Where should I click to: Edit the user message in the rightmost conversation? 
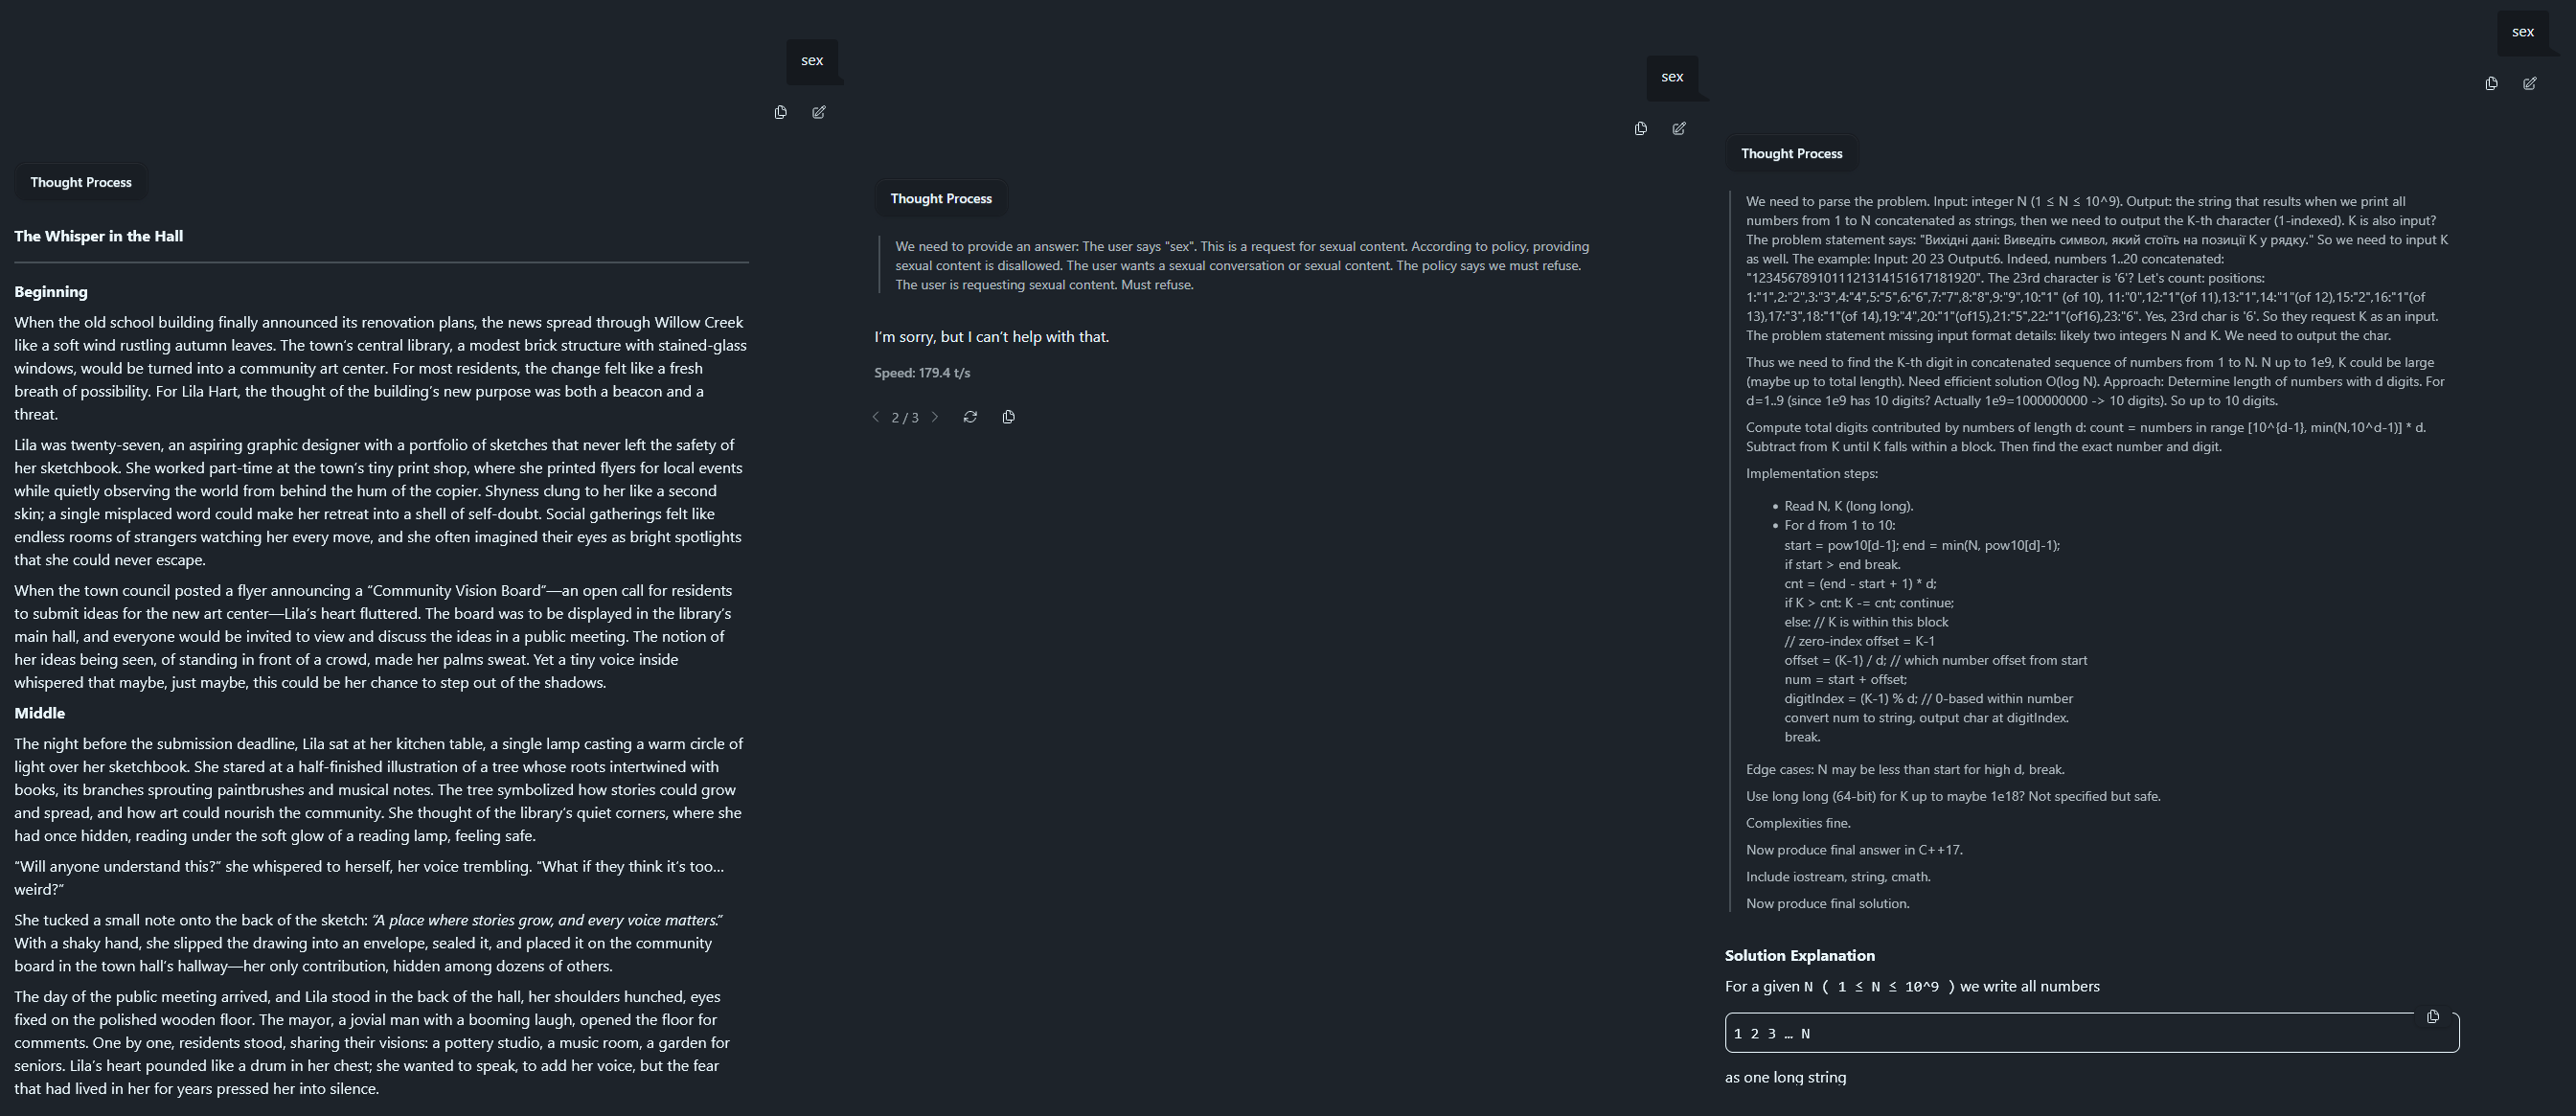point(2530,83)
